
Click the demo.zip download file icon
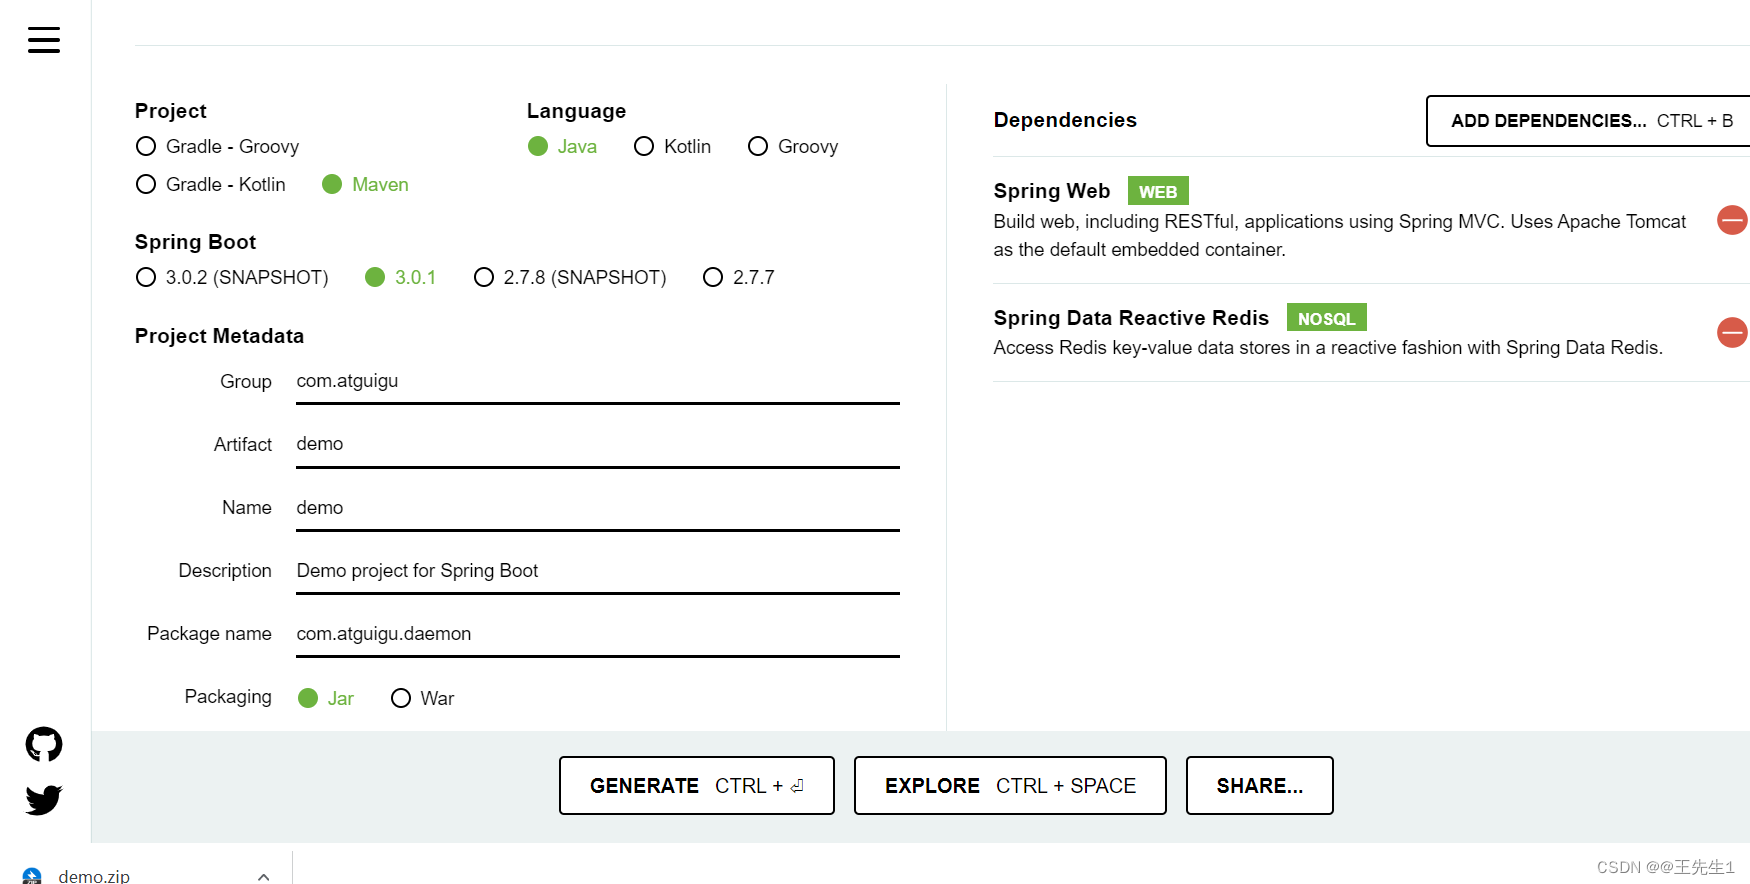pyautogui.click(x=32, y=876)
